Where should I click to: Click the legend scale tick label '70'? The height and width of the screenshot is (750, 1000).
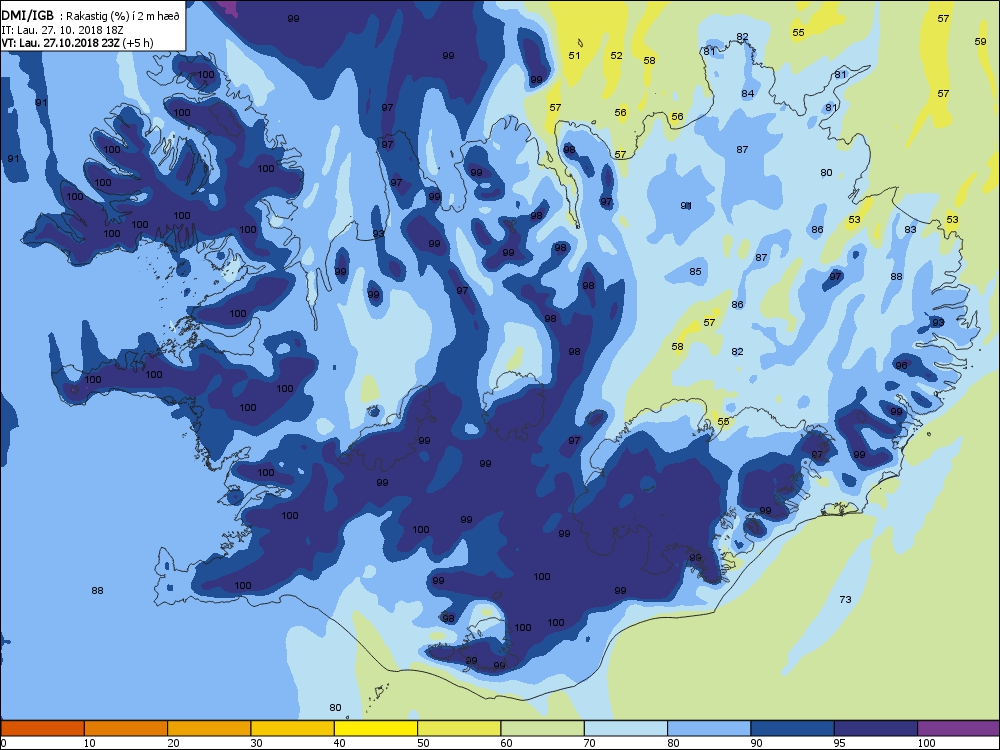[x=590, y=743]
